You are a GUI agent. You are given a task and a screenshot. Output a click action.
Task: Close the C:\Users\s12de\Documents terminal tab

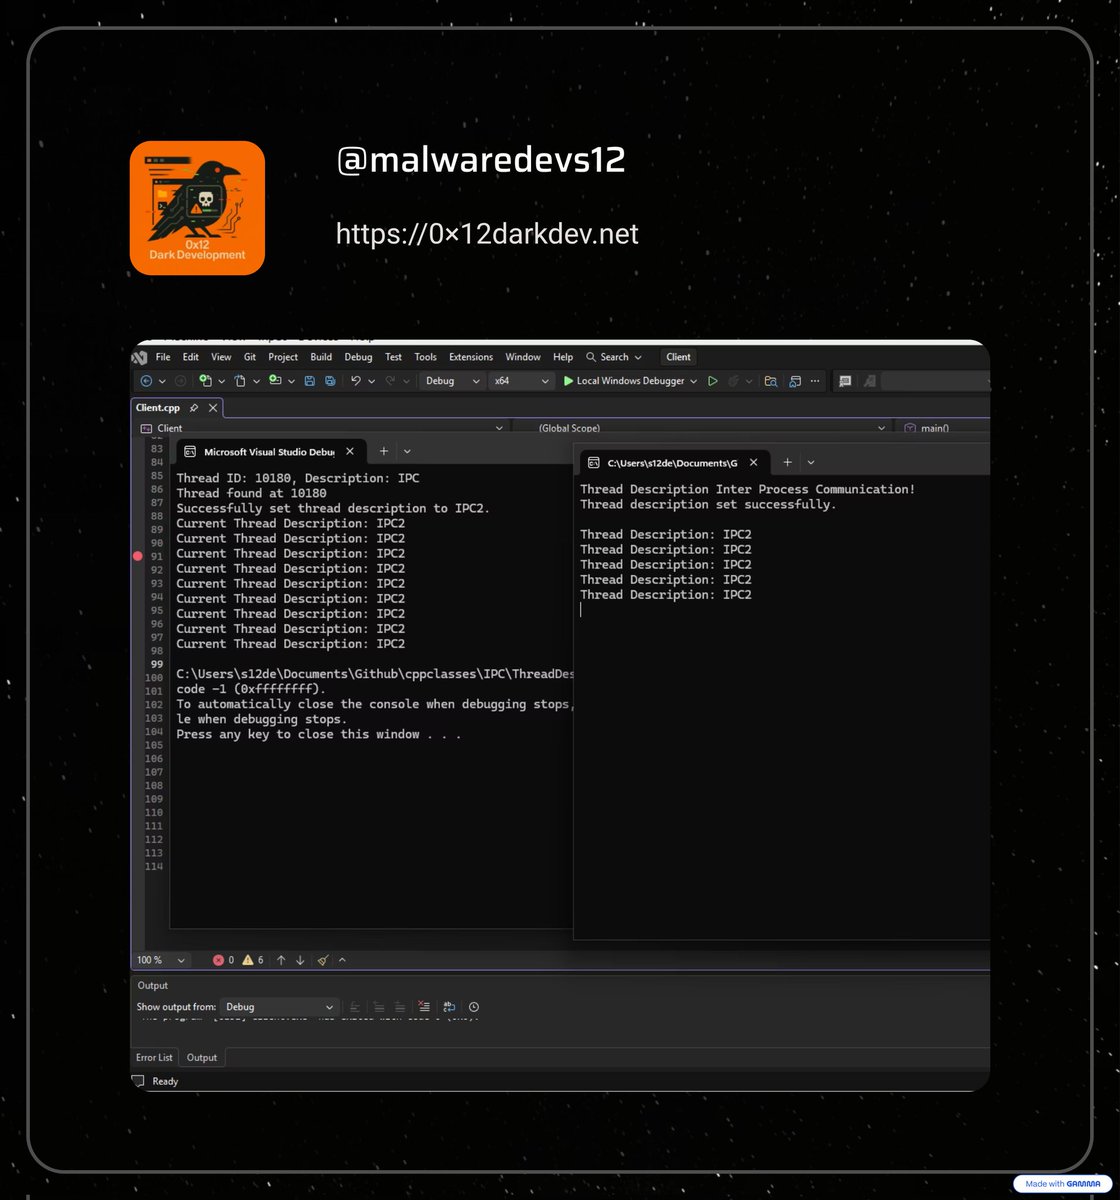point(754,463)
